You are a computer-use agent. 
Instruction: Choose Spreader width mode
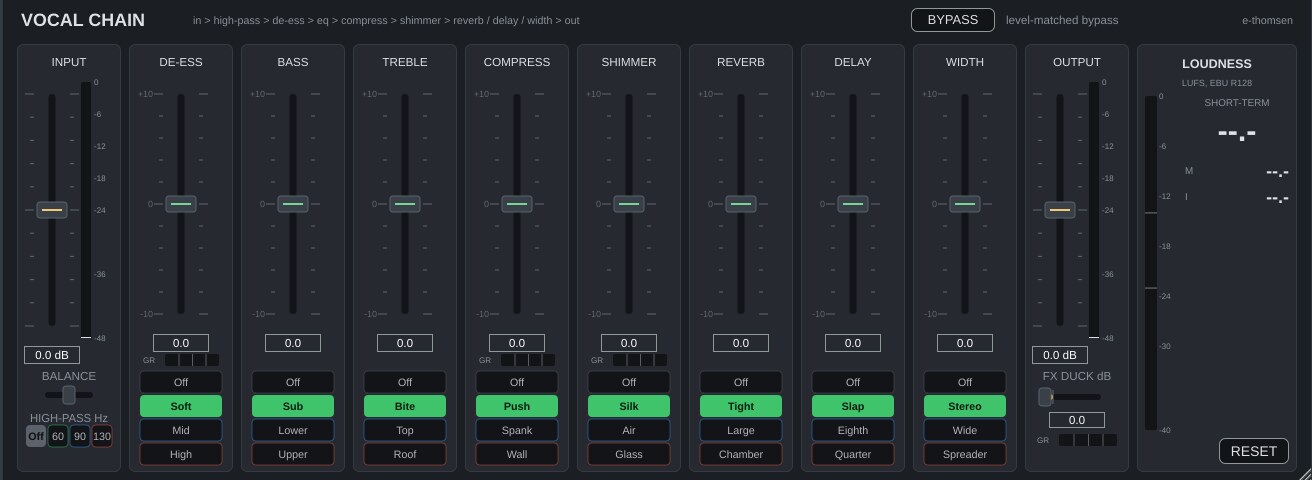tap(965, 454)
